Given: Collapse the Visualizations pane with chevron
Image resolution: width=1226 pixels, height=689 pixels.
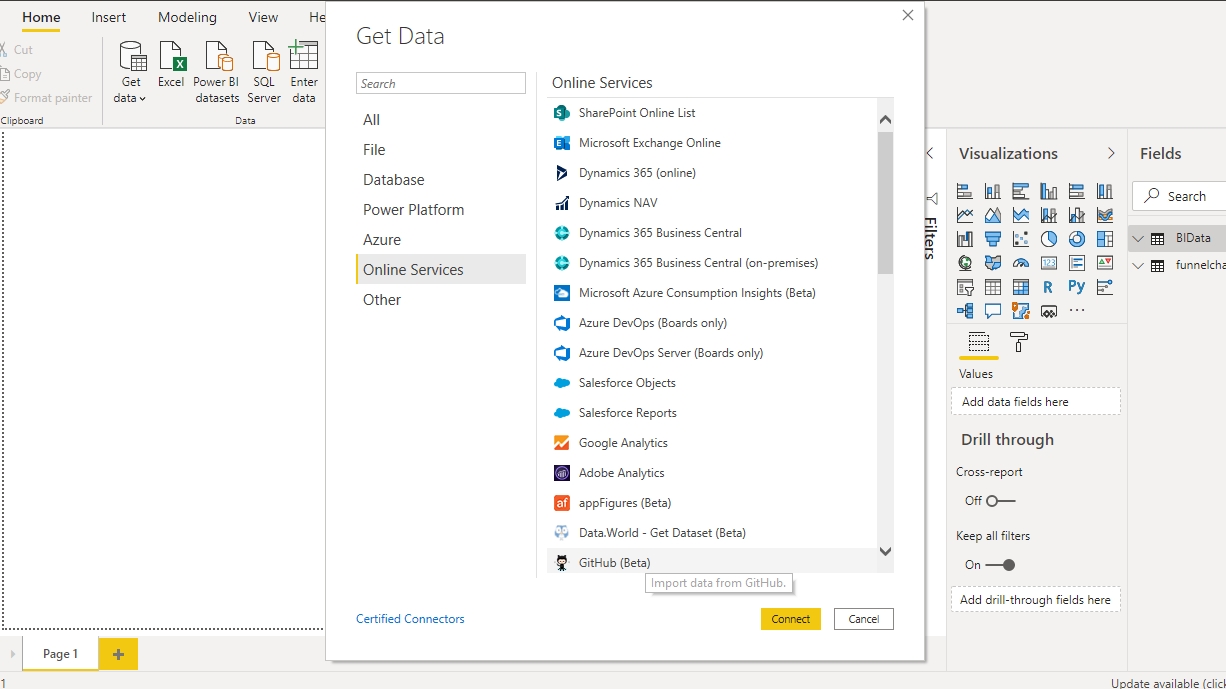Looking at the screenshot, I should pyautogui.click(x=1111, y=153).
